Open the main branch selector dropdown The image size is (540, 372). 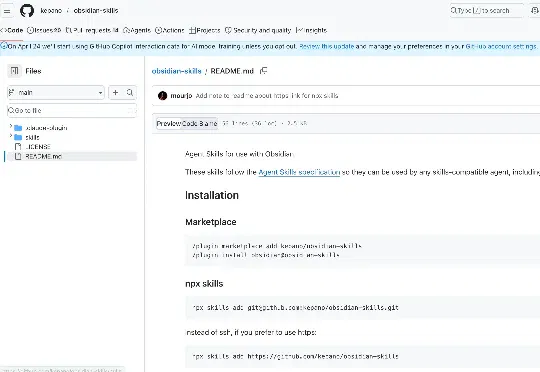55,93
